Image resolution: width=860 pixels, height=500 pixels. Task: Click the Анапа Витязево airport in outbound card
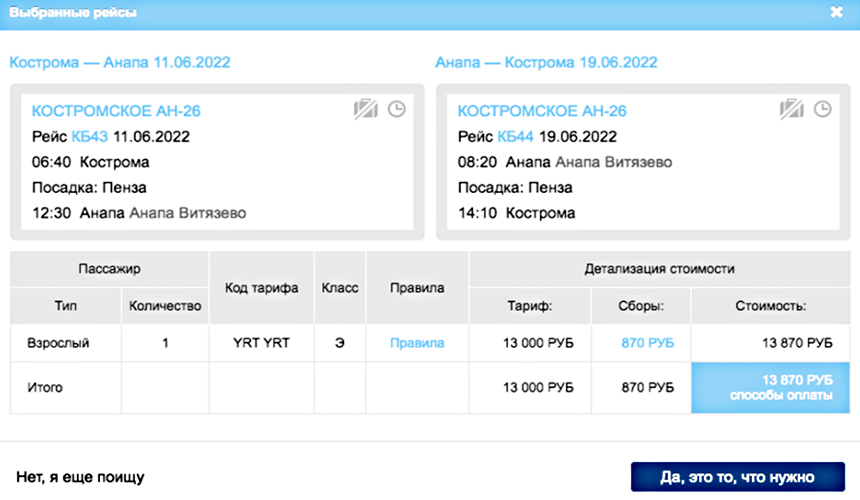point(187,212)
